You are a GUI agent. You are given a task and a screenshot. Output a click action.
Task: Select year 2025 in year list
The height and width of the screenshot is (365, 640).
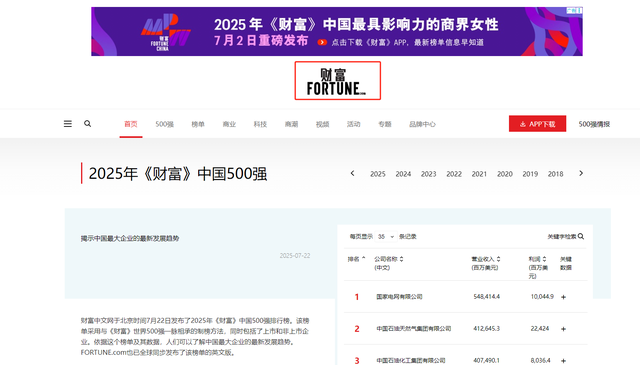378,174
